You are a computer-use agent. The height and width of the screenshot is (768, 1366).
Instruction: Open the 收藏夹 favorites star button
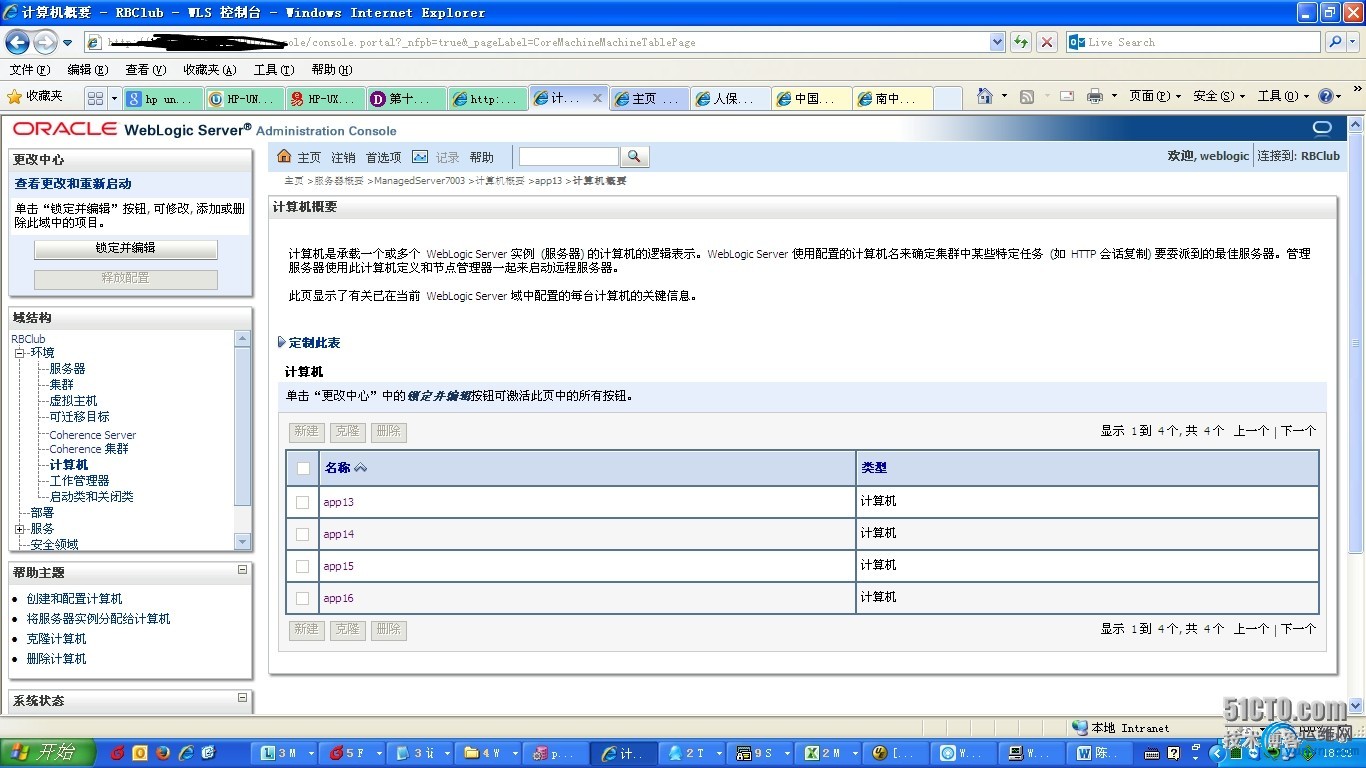coord(35,96)
